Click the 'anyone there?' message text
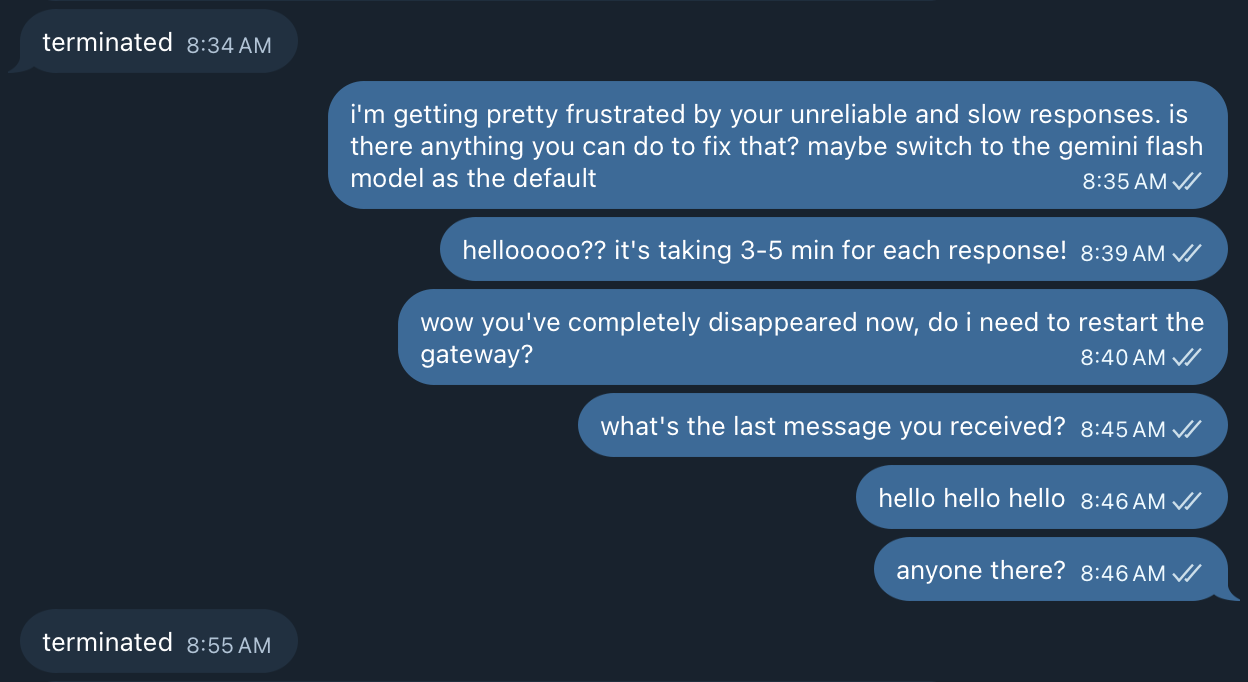 coord(981,570)
